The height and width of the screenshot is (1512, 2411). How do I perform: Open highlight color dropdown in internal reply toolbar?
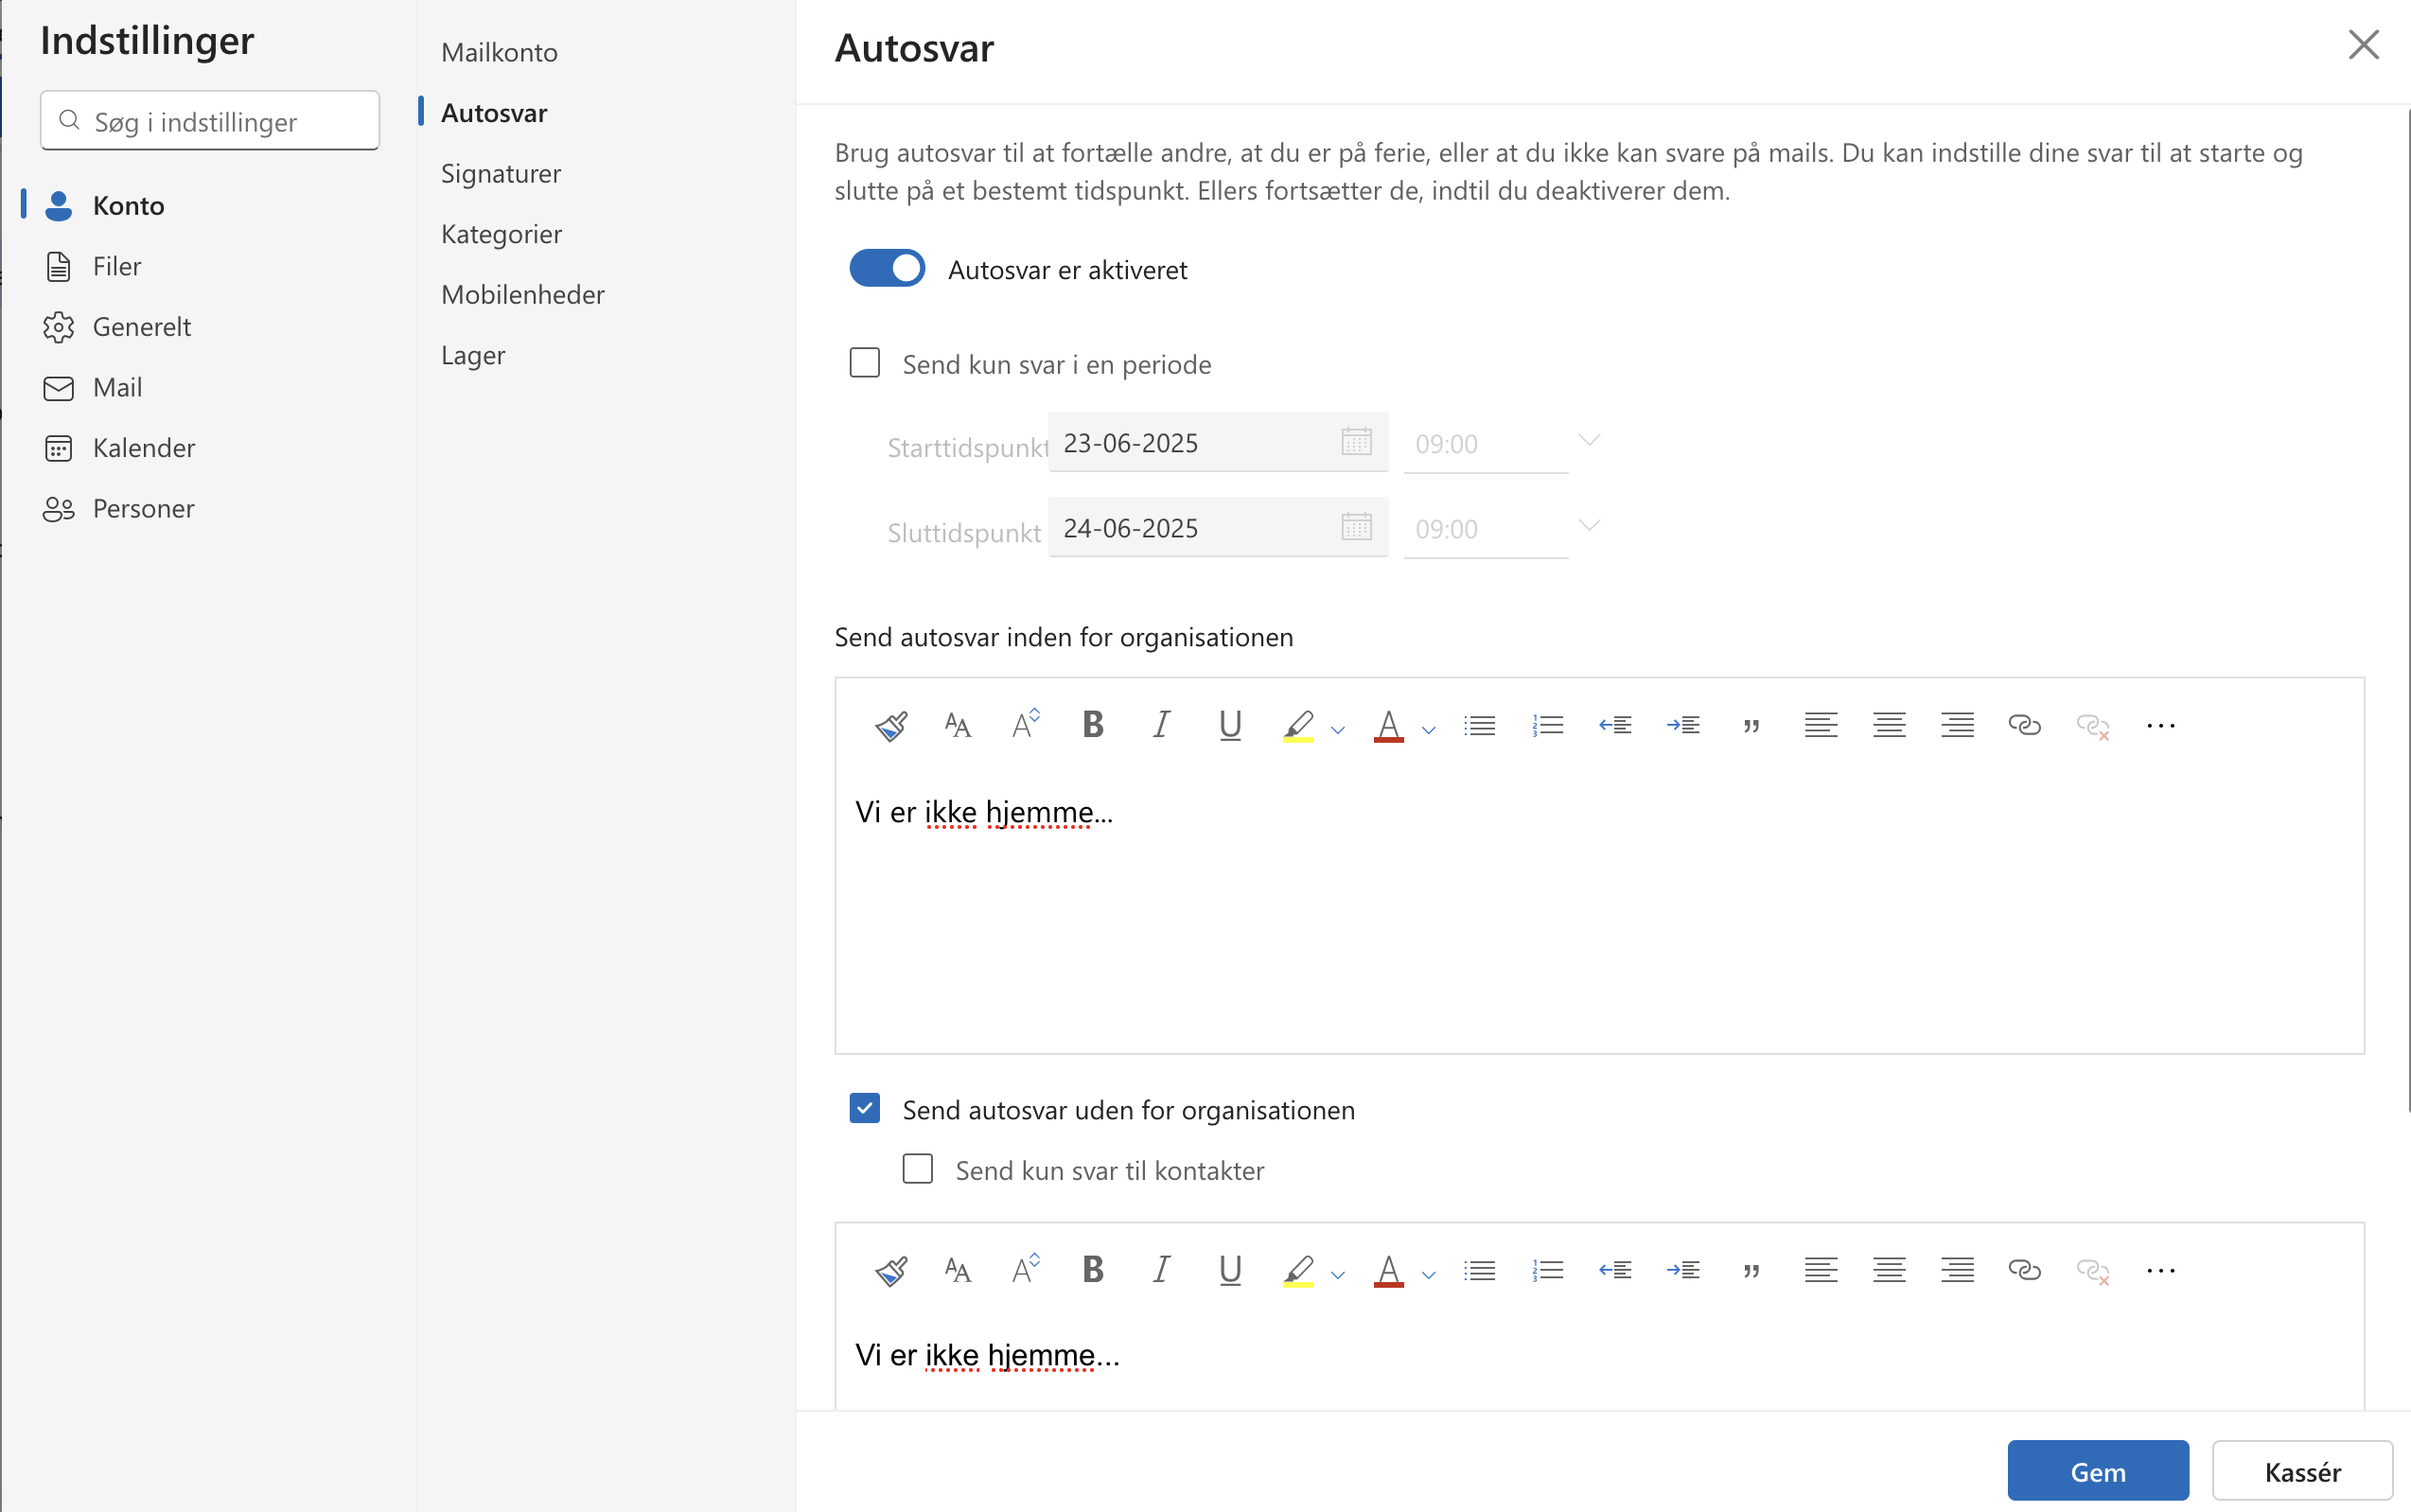(1338, 729)
